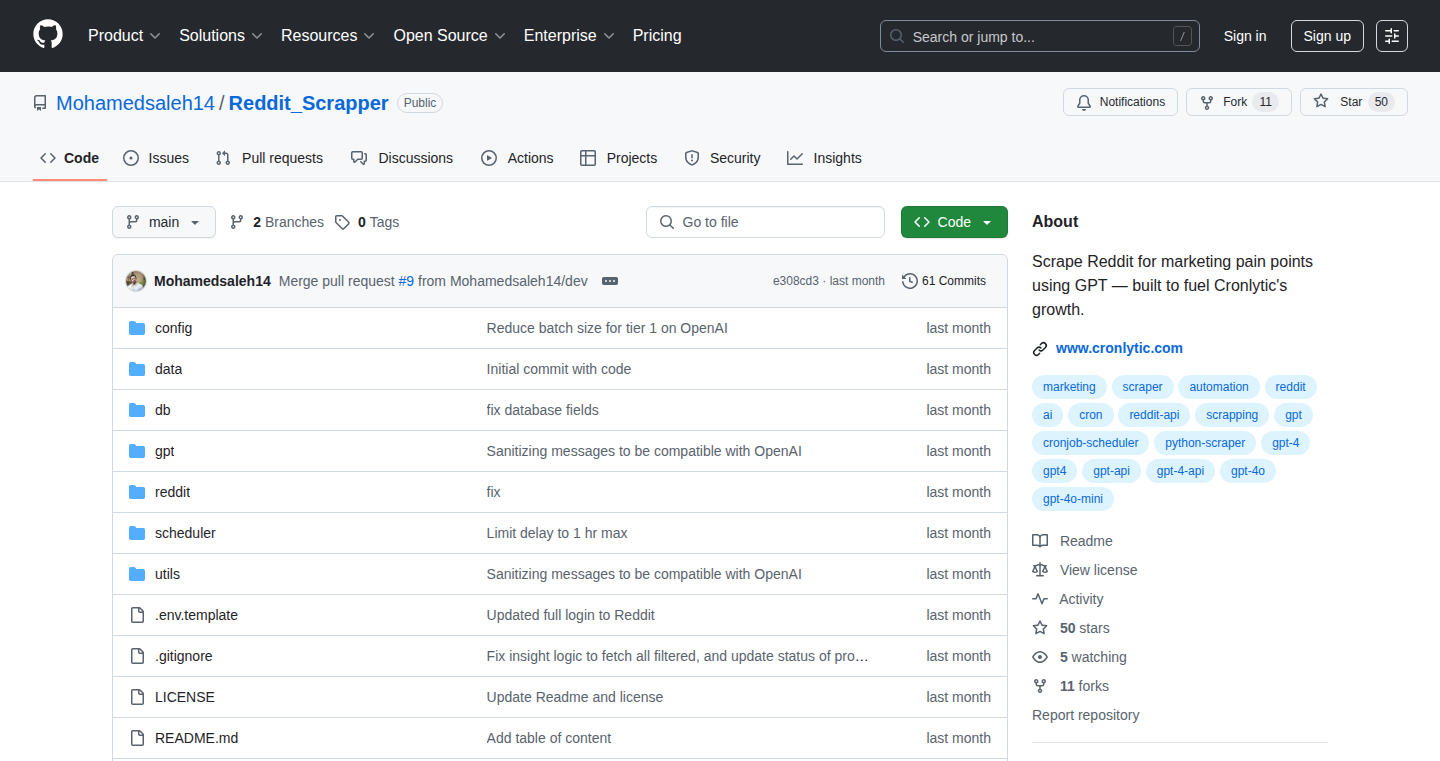Expand the Product menu
The width and height of the screenshot is (1440, 761).
coord(124,36)
